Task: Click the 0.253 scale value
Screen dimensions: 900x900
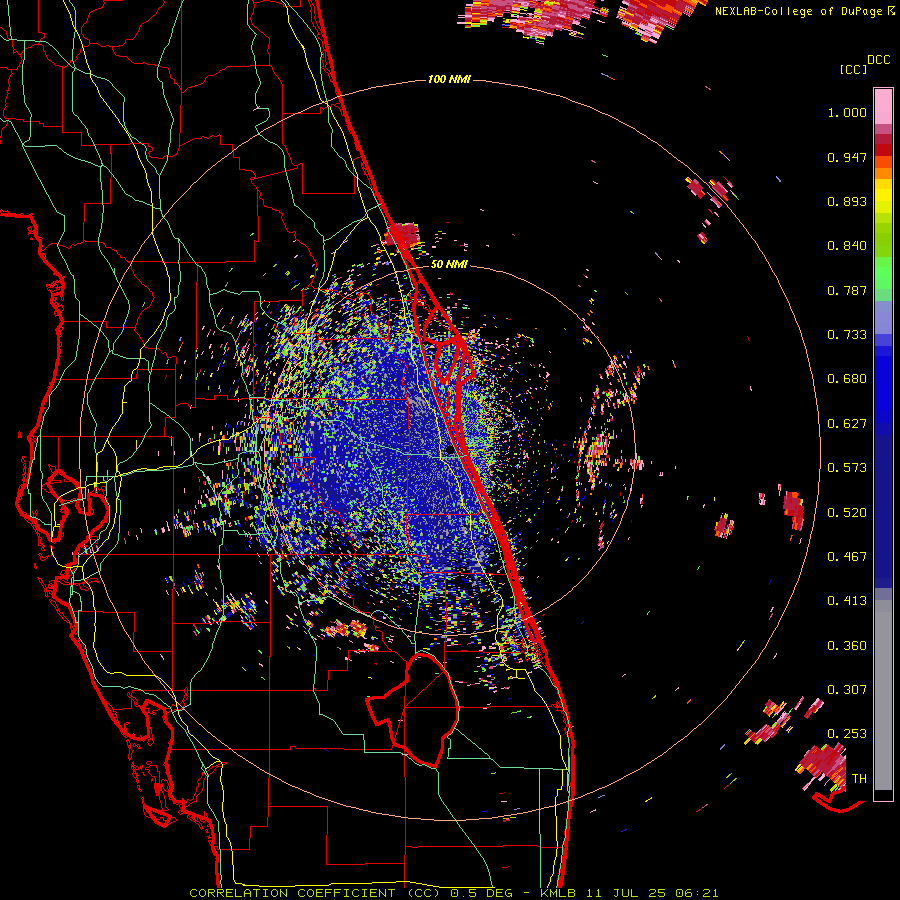Action: tap(847, 734)
